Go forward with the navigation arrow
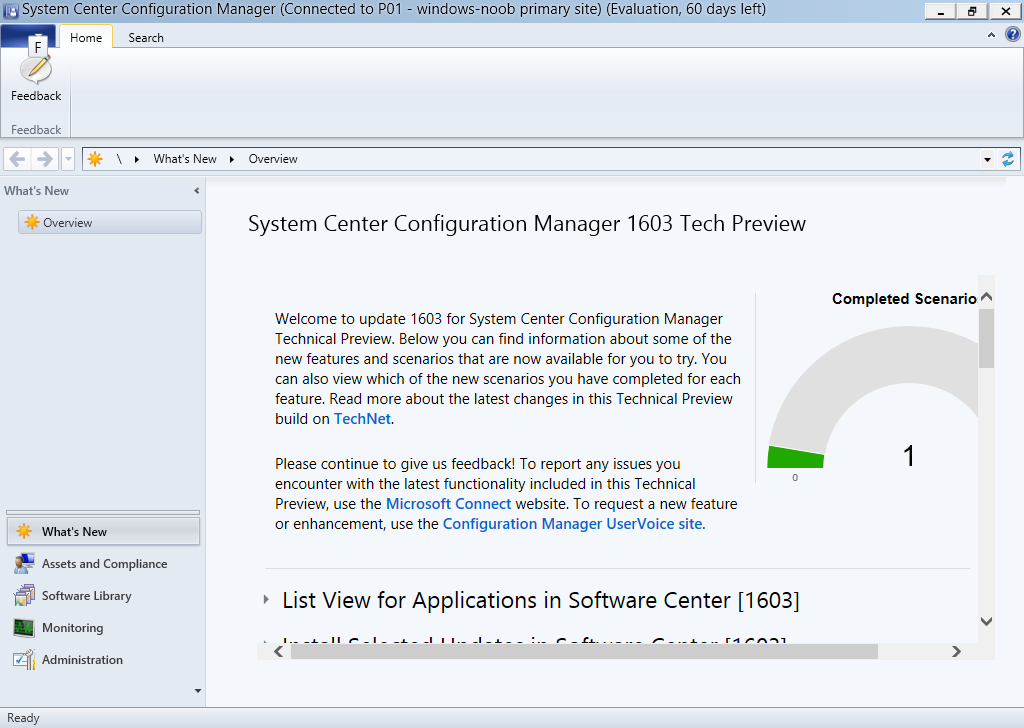The width and height of the screenshot is (1024, 728). pos(44,159)
